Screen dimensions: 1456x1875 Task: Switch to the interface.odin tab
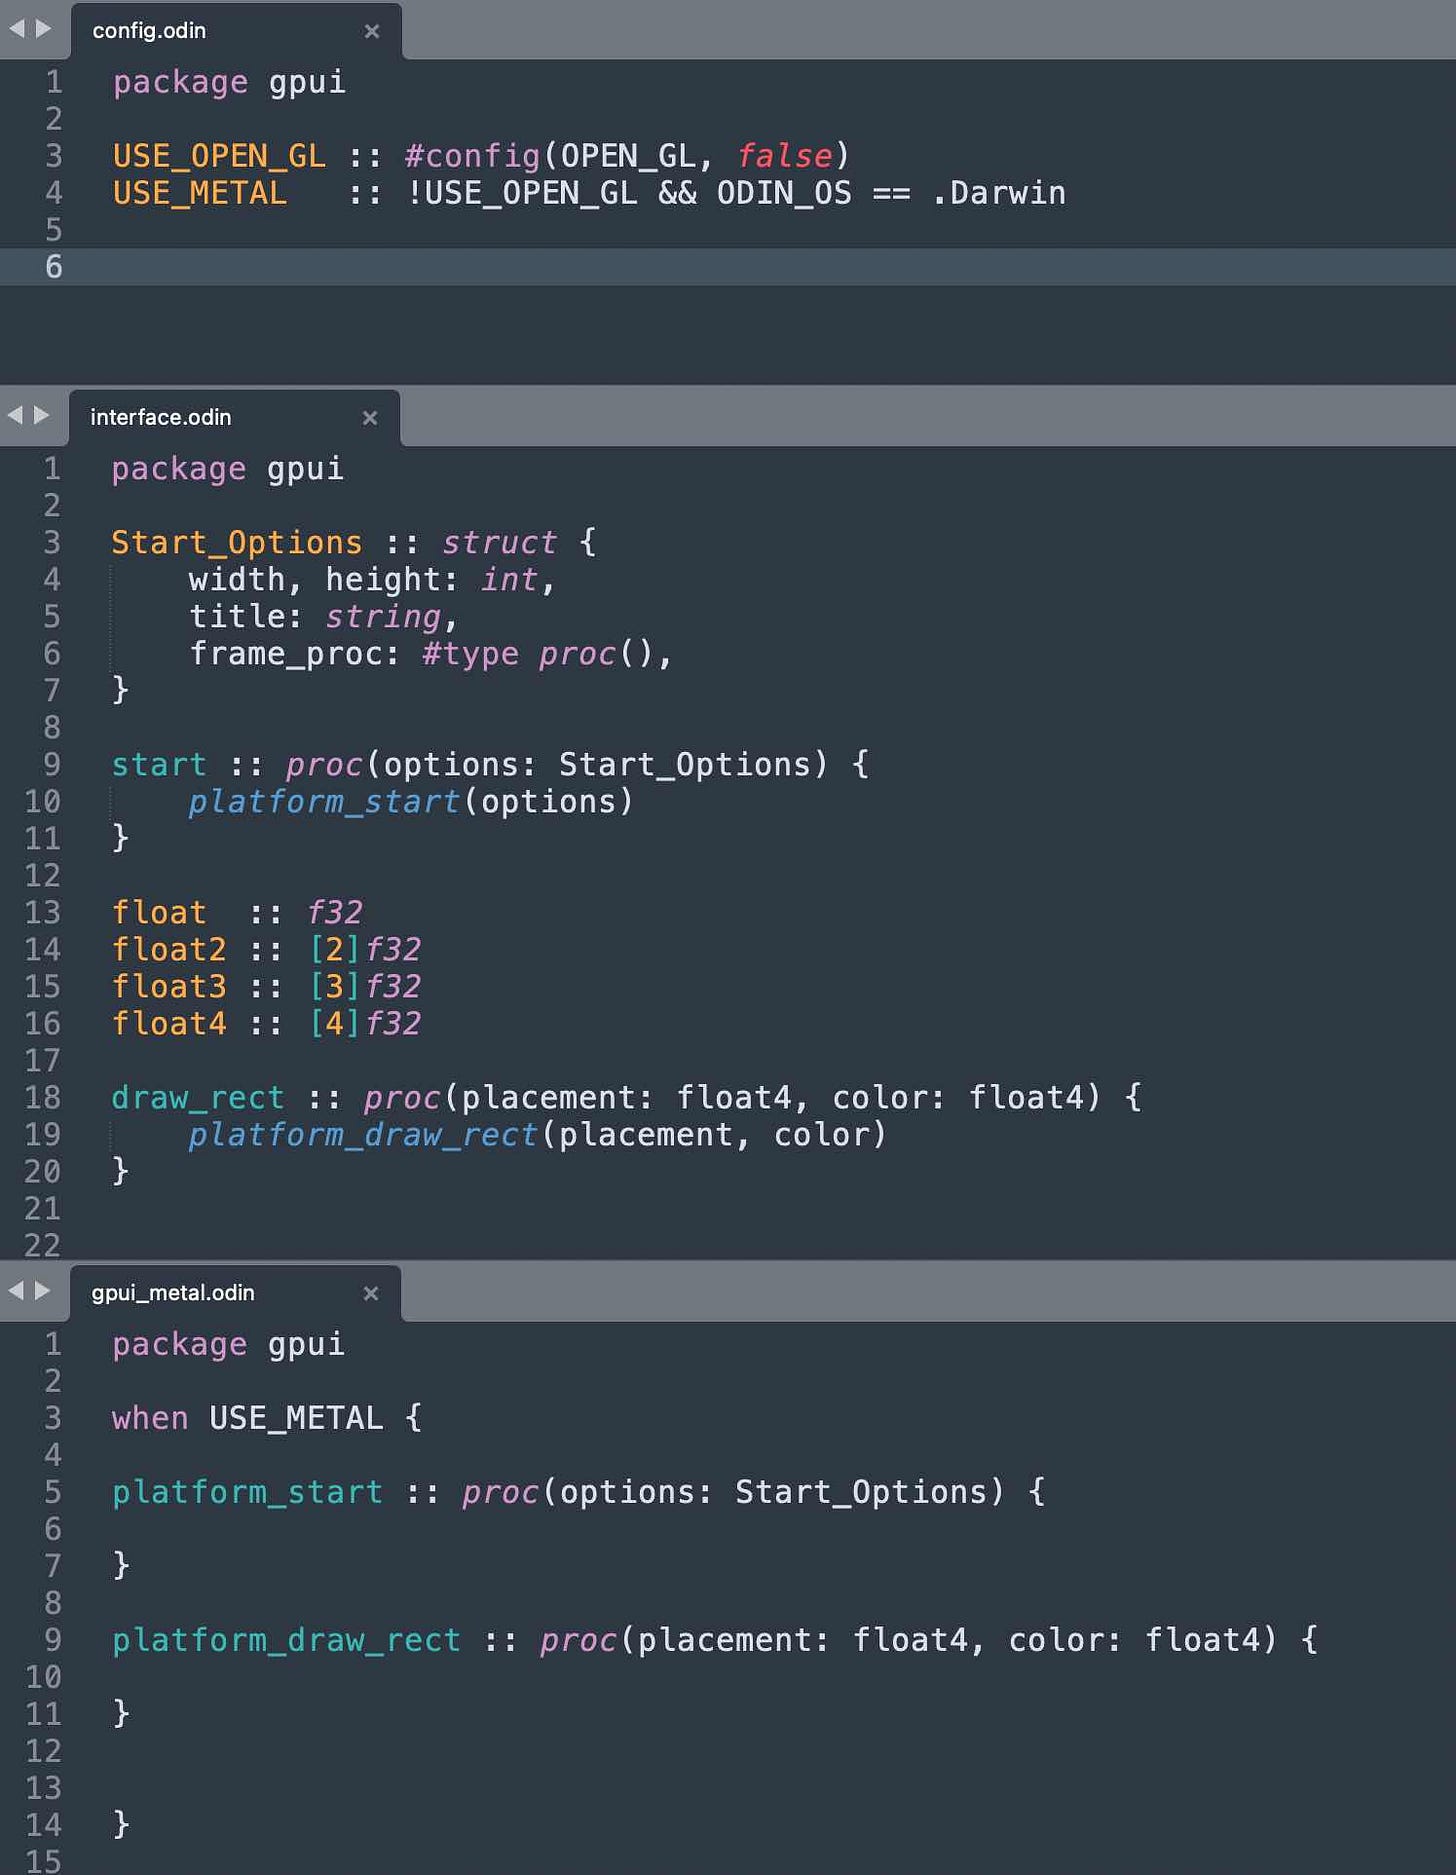160,417
